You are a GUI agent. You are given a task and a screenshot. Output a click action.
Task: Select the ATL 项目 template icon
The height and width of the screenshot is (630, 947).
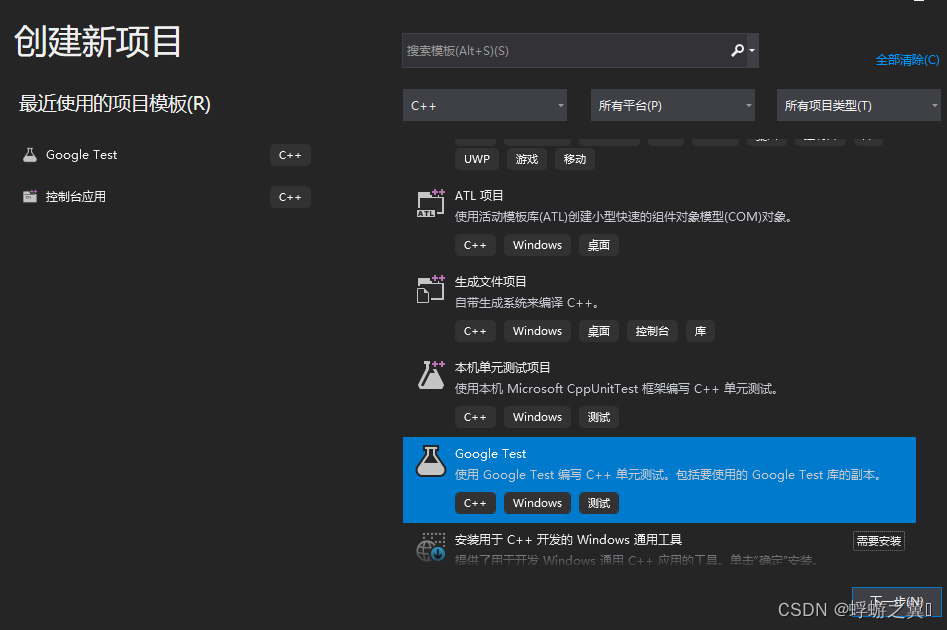coord(430,203)
